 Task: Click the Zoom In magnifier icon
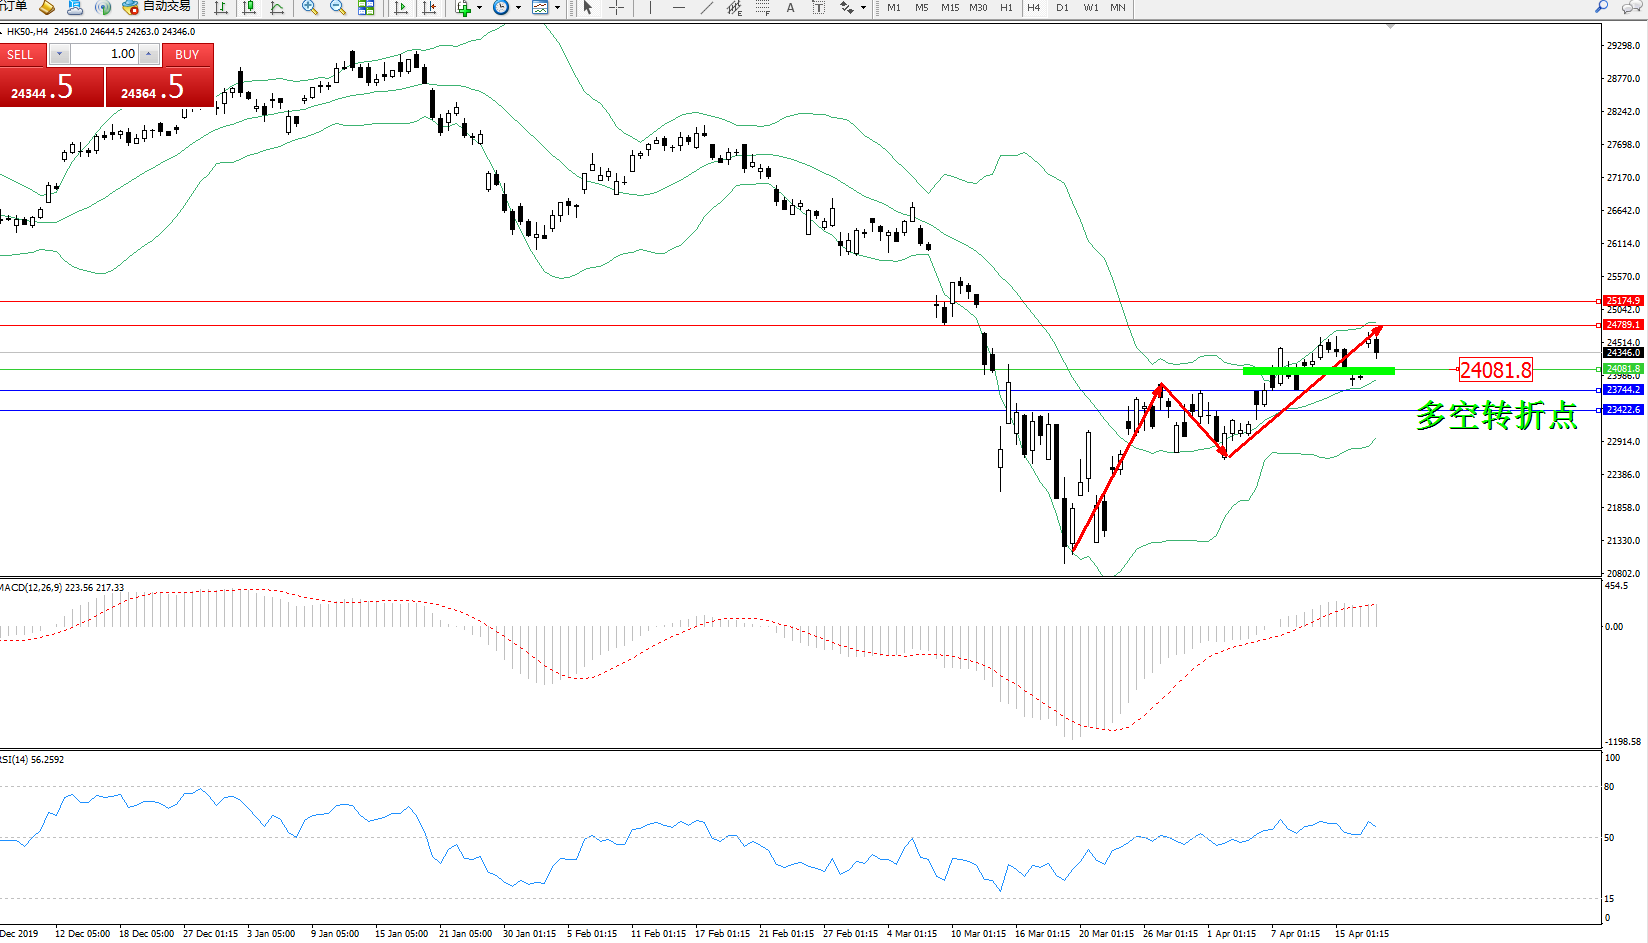click(x=310, y=7)
